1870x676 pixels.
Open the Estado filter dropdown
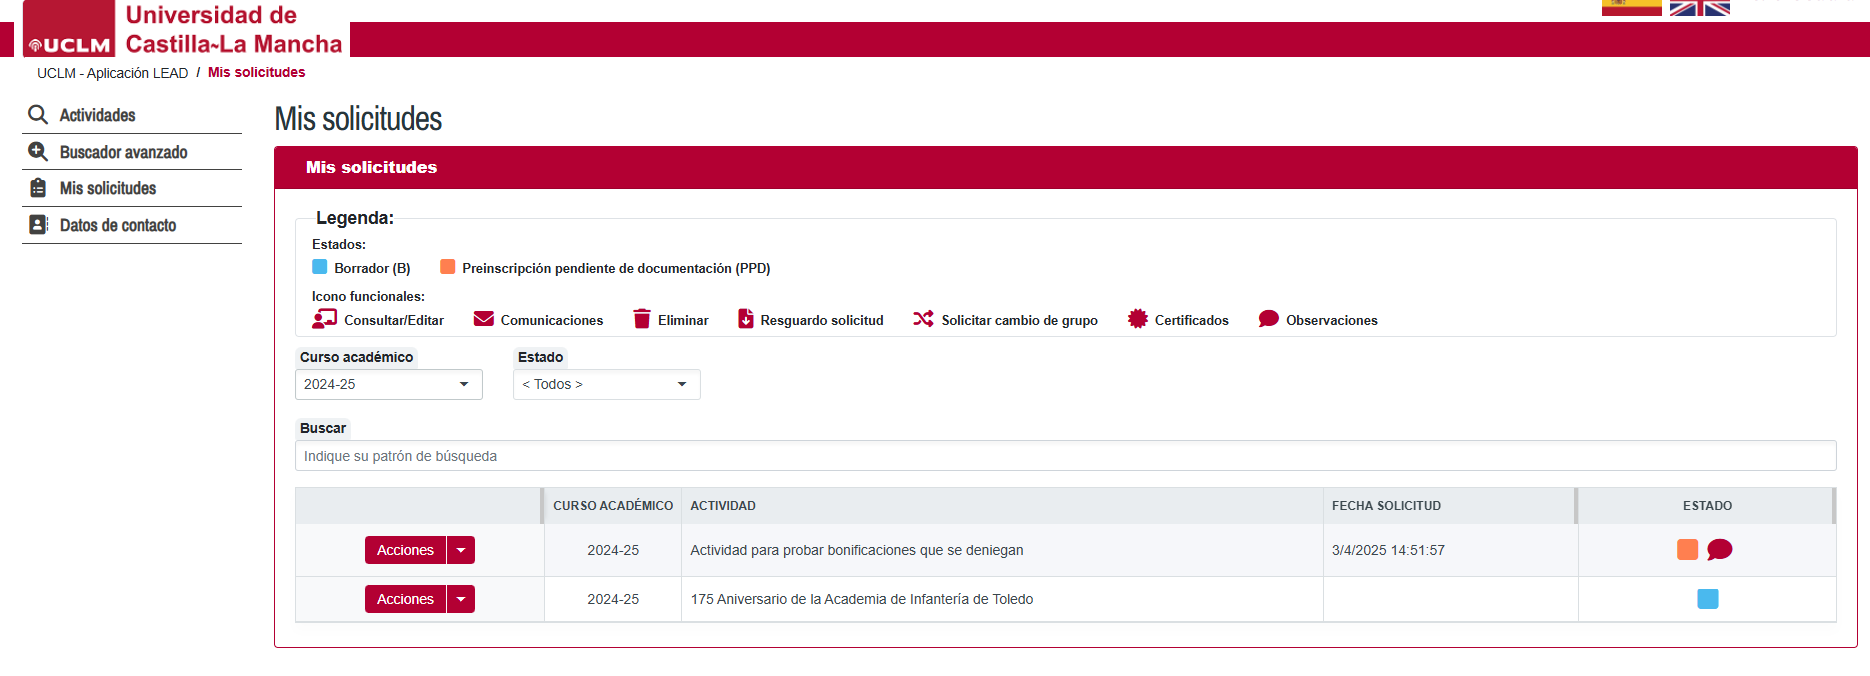click(x=606, y=385)
